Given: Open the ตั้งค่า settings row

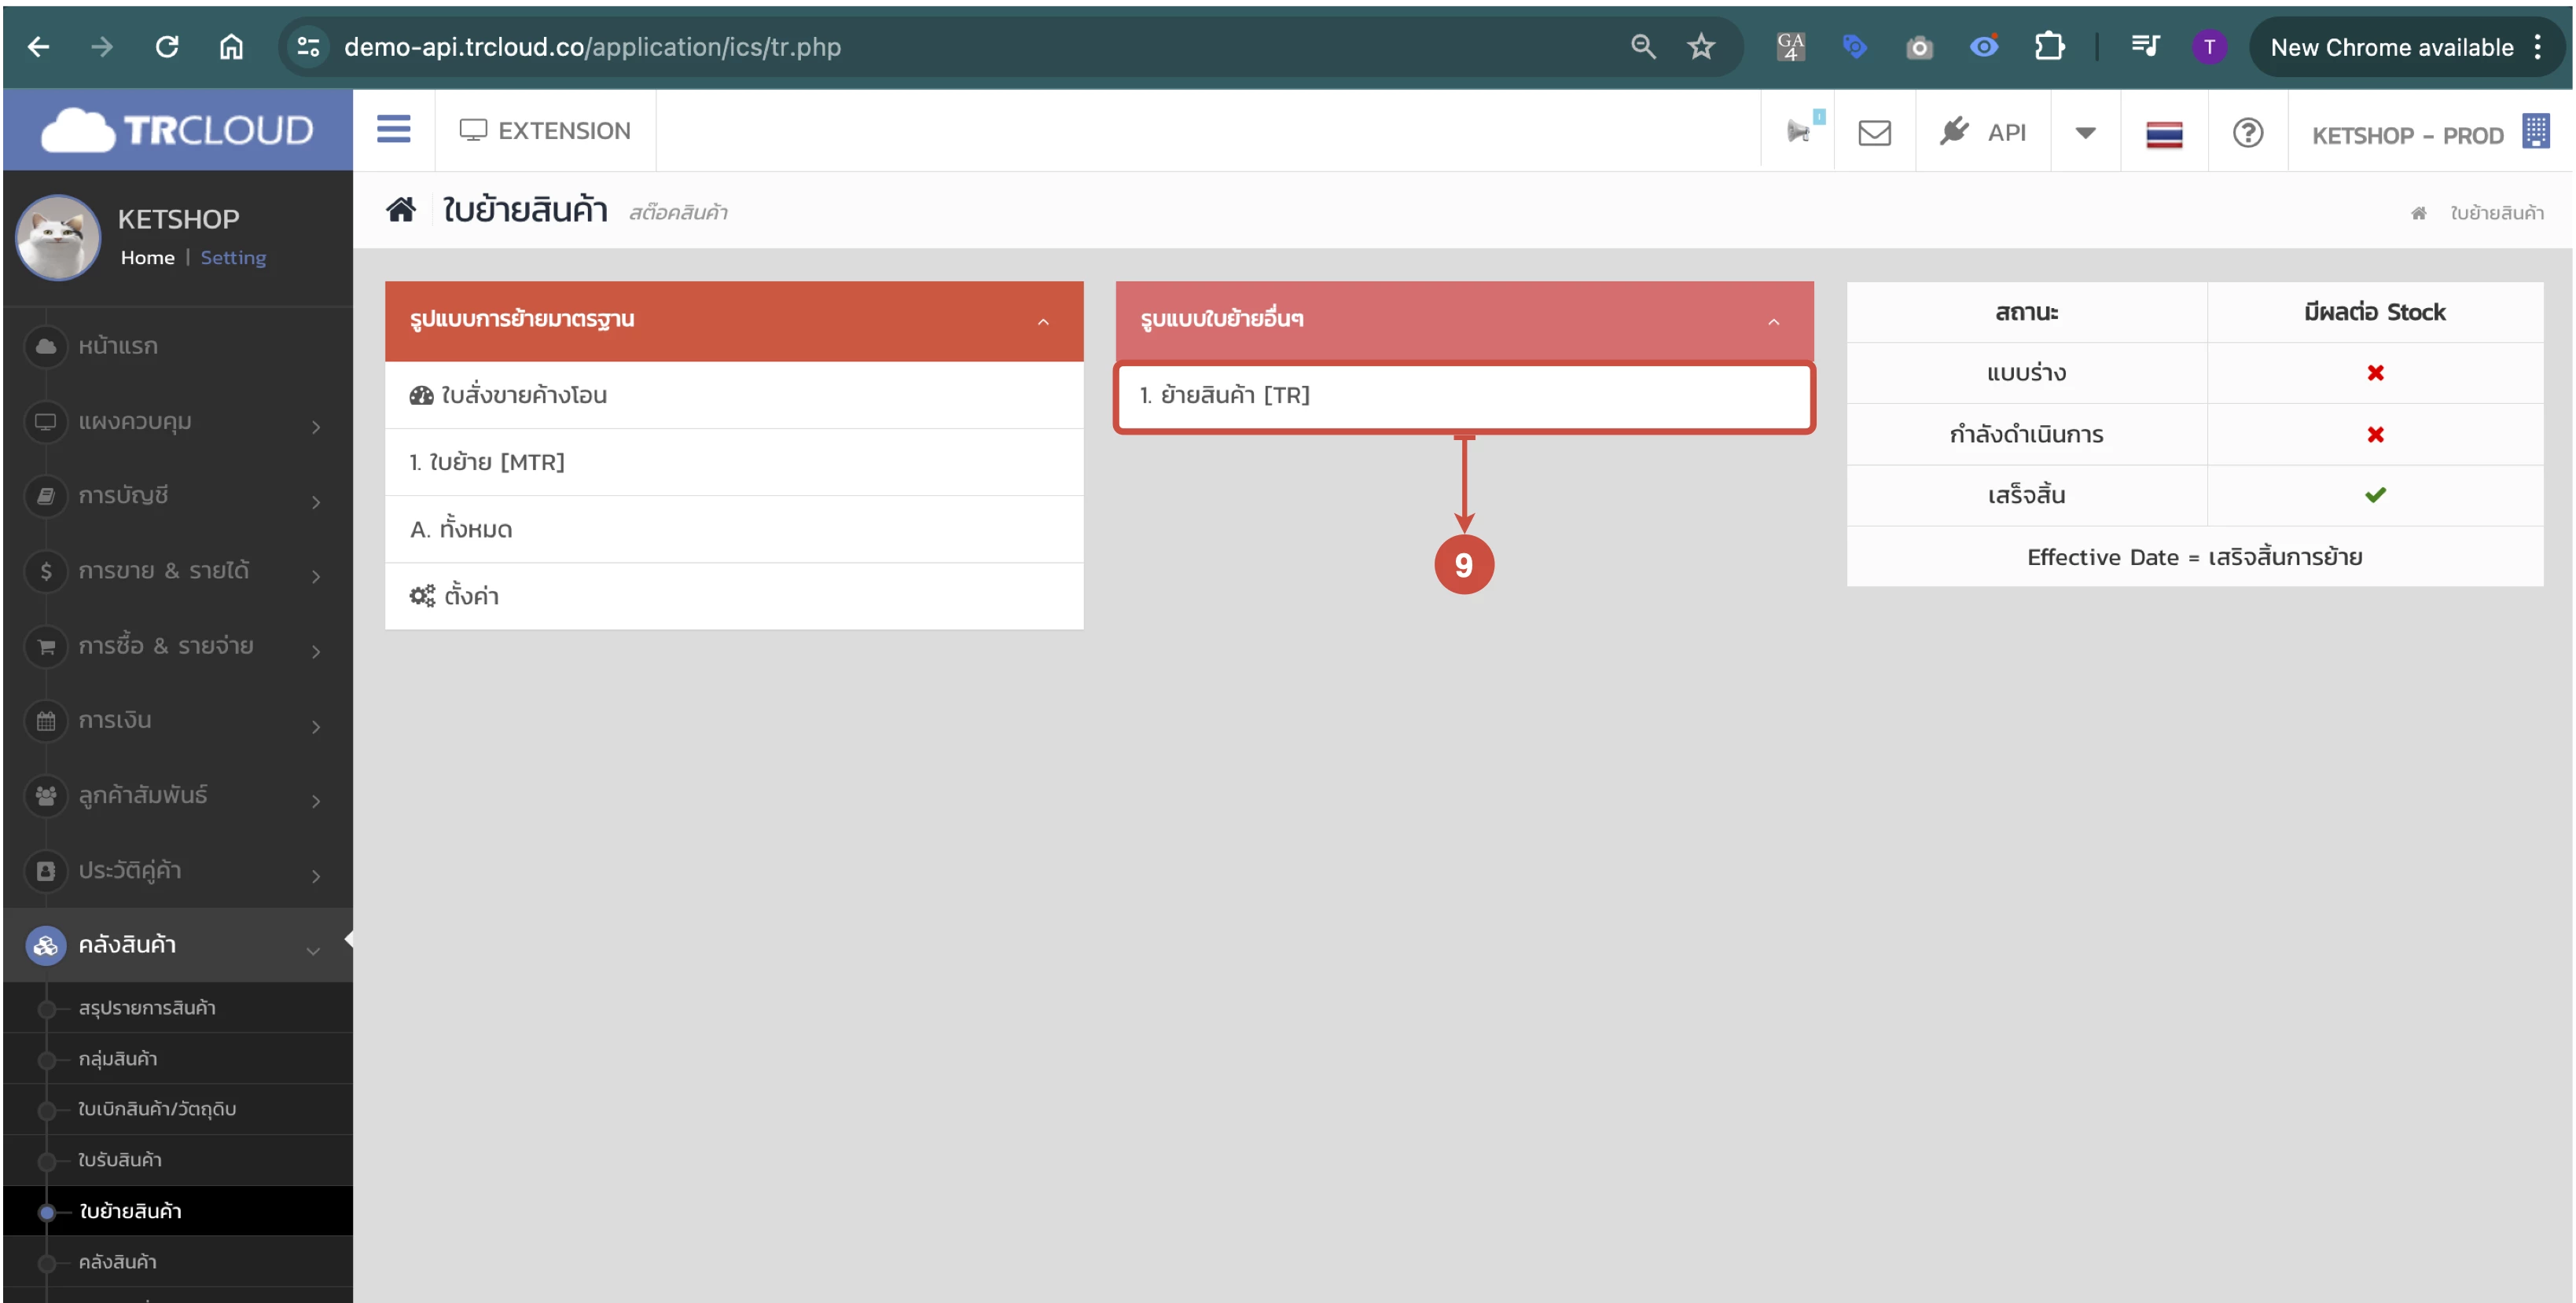Looking at the screenshot, I should point(470,597).
